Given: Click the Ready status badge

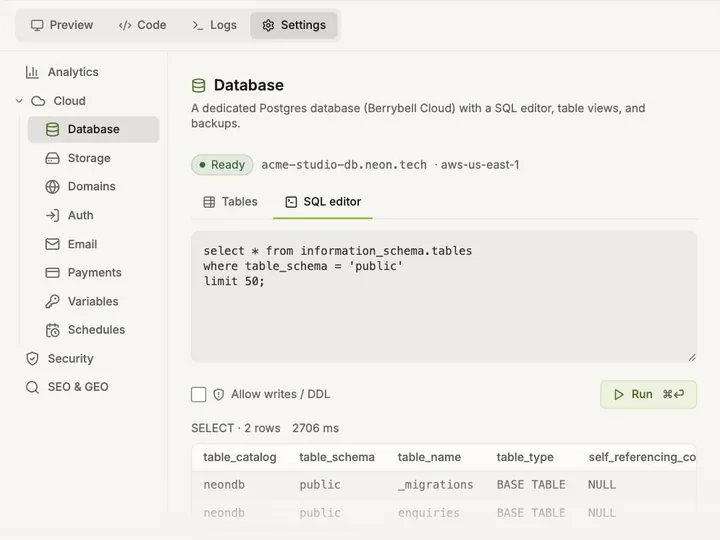Looking at the screenshot, I should pos(222,164).
